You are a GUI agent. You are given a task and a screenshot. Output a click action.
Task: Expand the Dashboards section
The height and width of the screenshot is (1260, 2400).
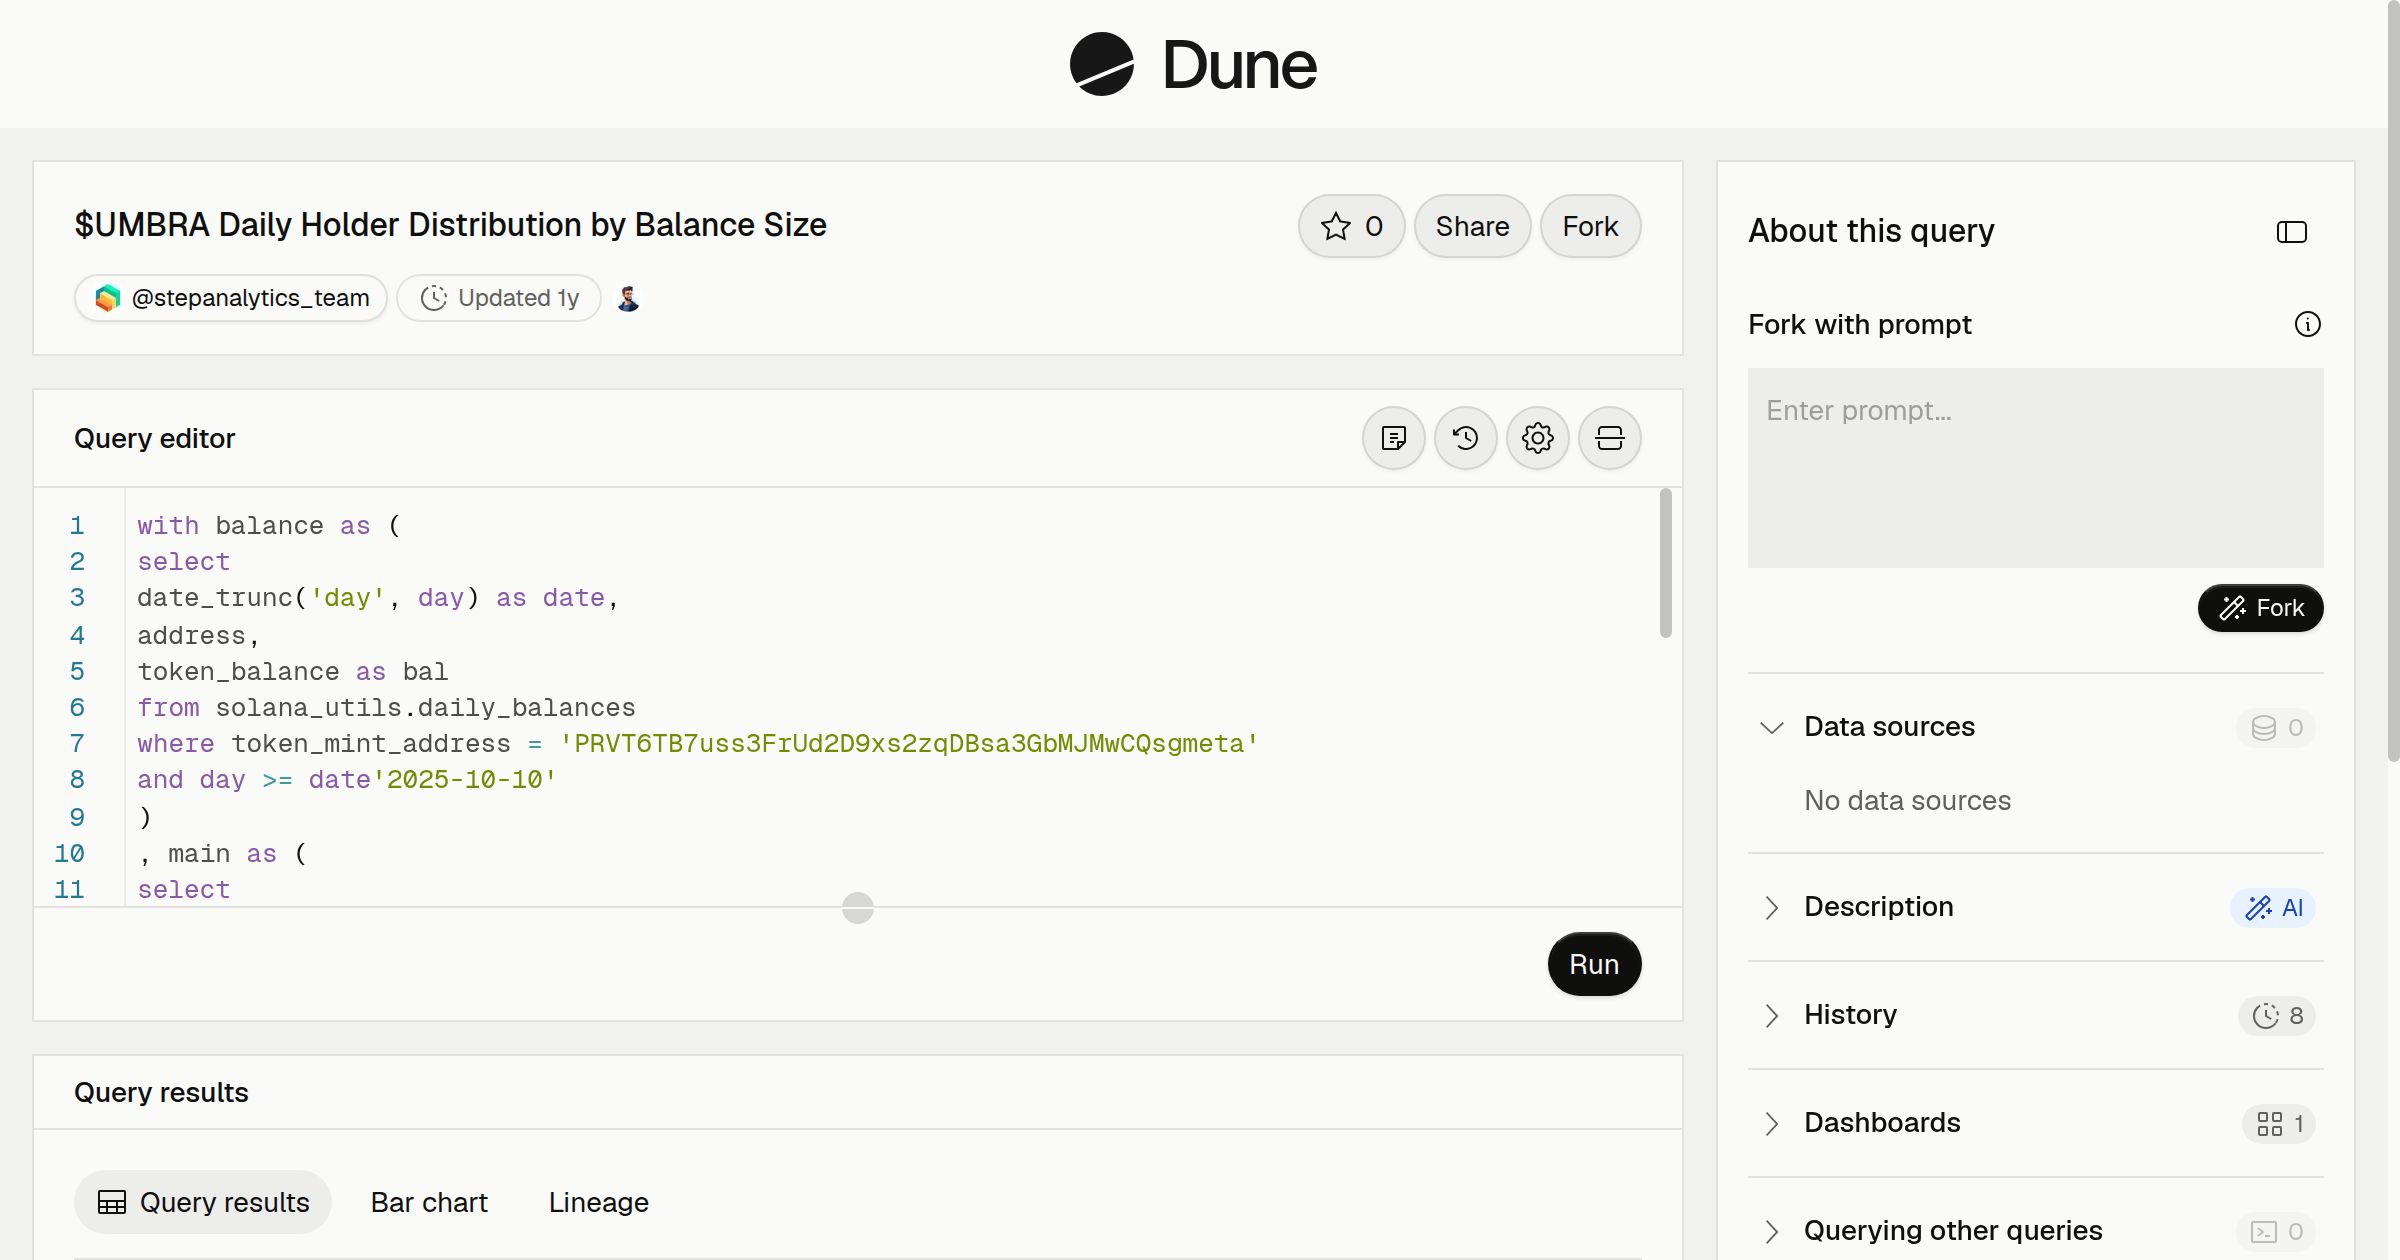1771,1123
